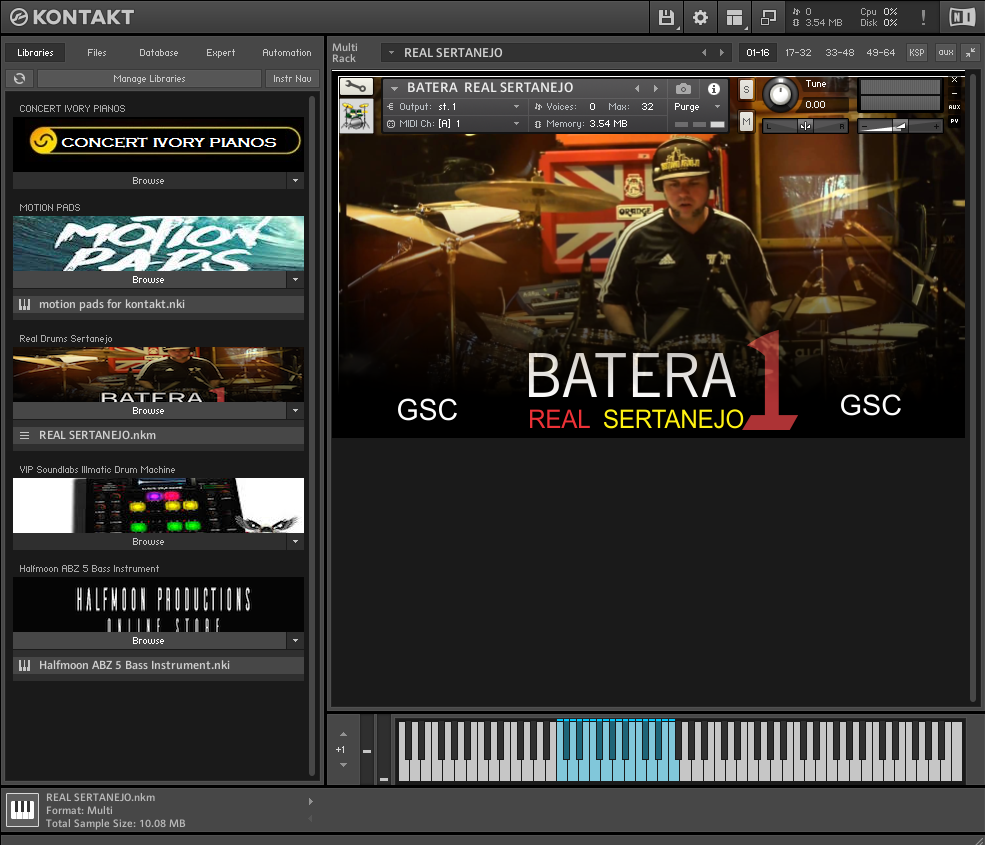
Task: Browse the Concert Ivory Pianos library
Action: pyautogui.click(x=150, y=181)
